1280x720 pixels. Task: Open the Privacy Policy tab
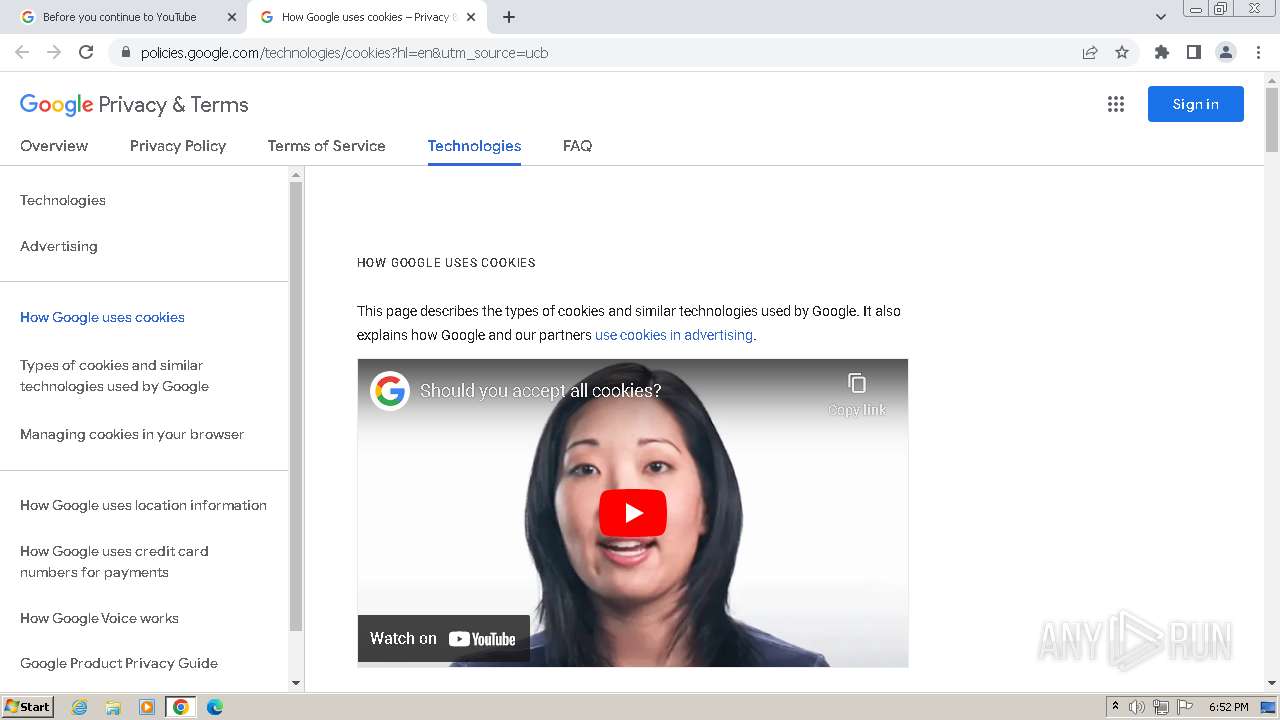click(x=178, y=146)
